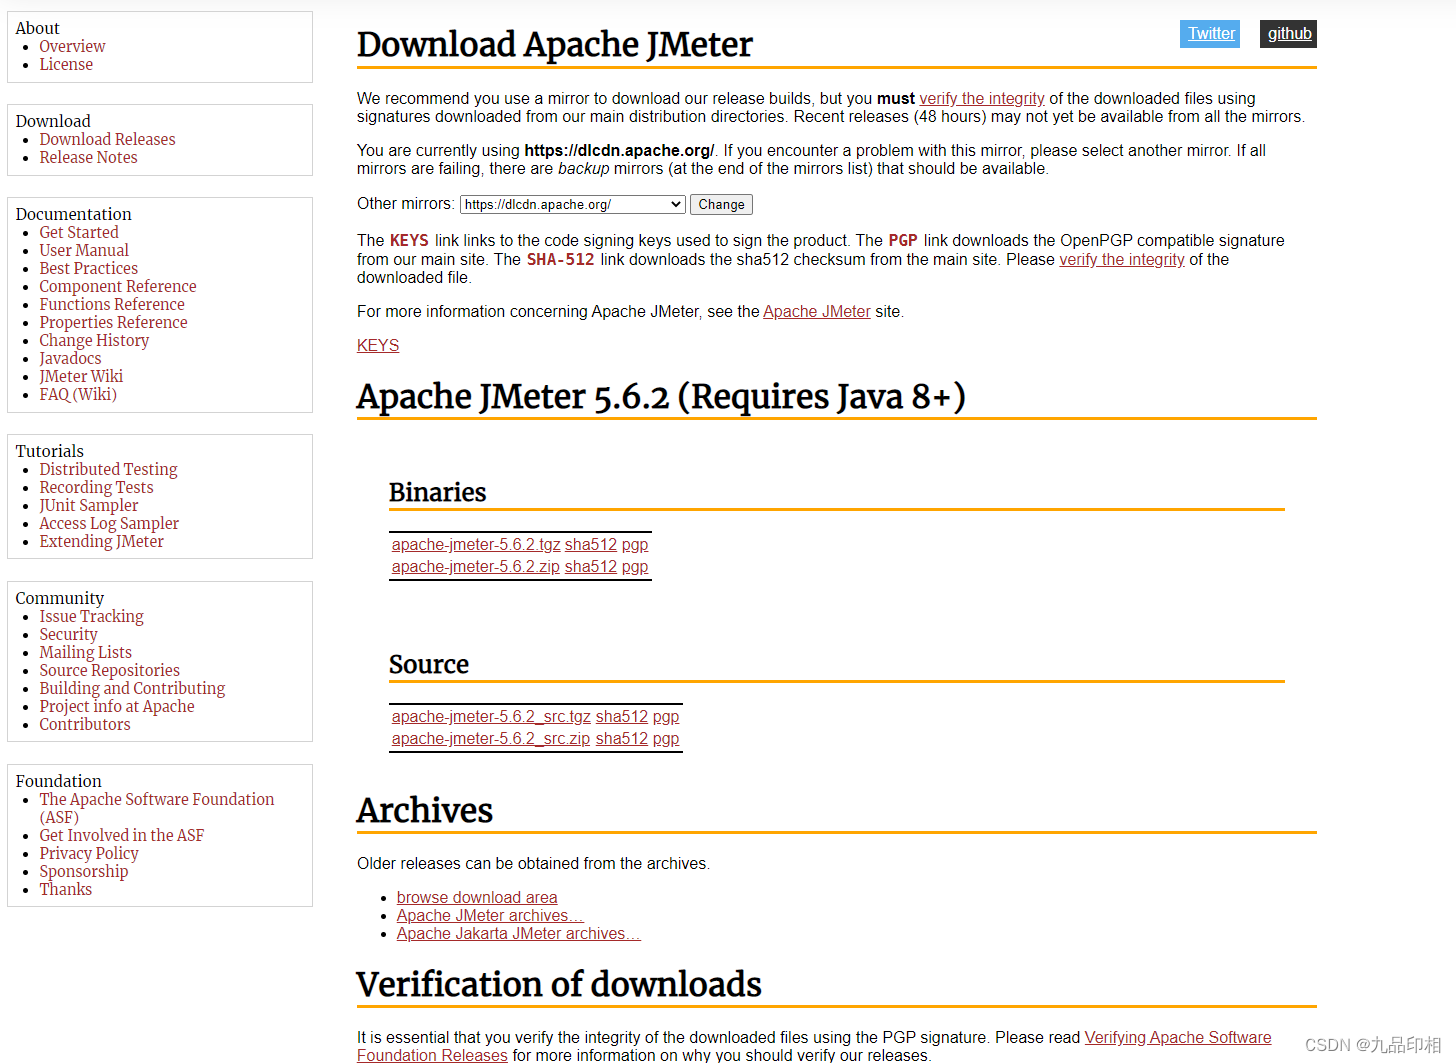Open the github button link

pyautogui.click(x=1288, y=34)
